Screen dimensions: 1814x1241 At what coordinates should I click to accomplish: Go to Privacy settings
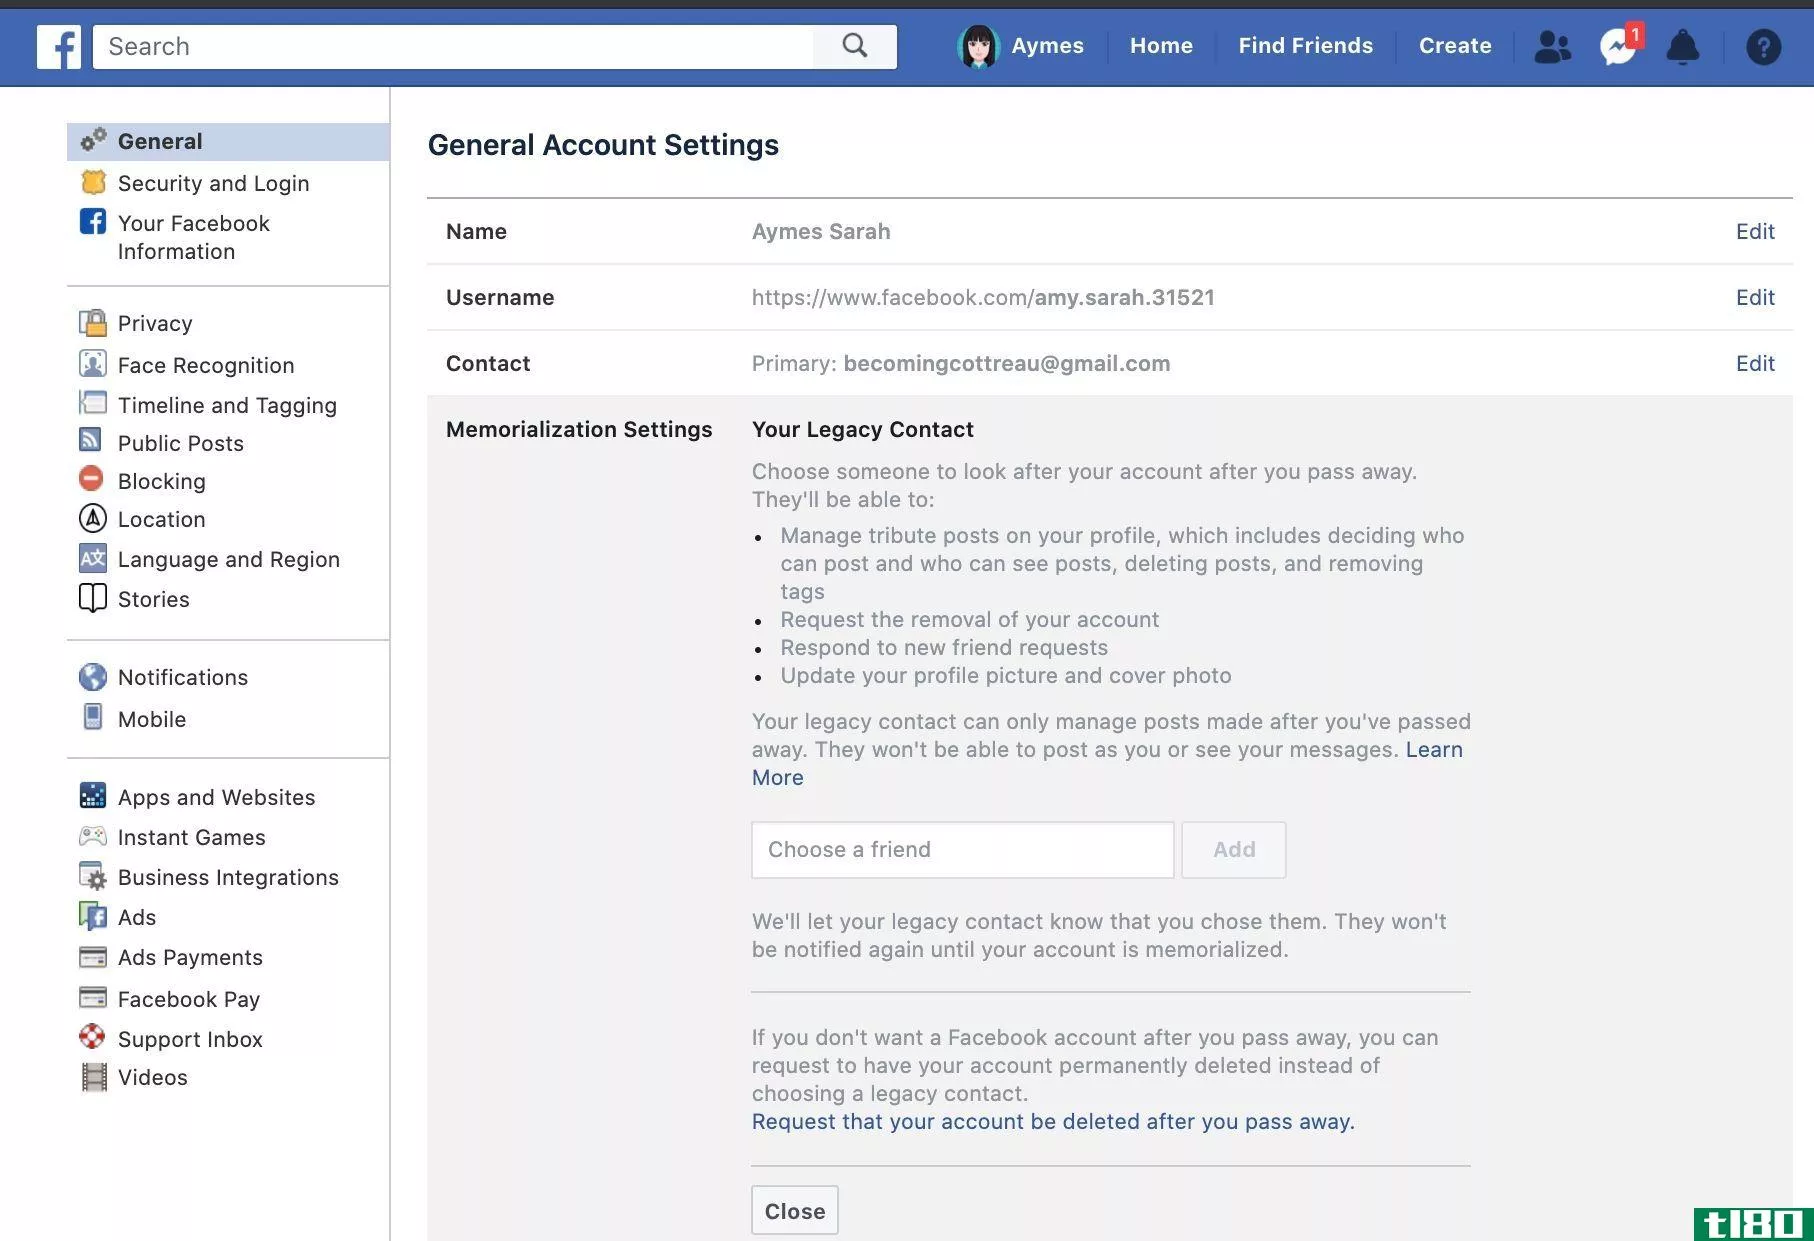155,323
